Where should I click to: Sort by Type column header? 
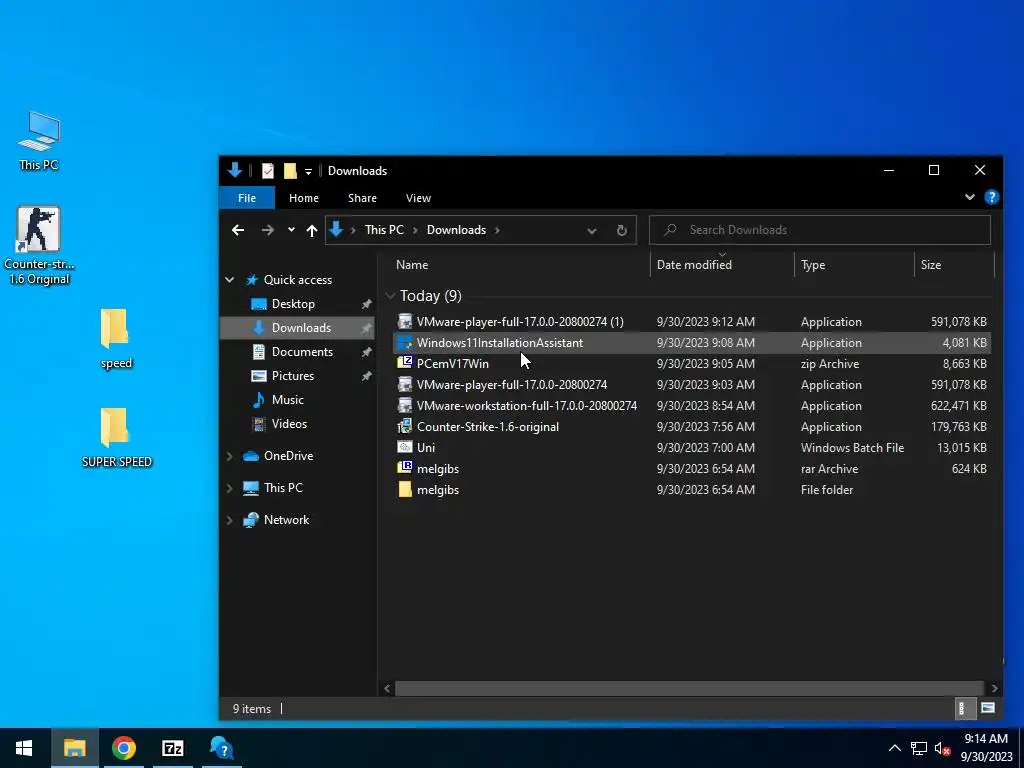tap(813, 264)
